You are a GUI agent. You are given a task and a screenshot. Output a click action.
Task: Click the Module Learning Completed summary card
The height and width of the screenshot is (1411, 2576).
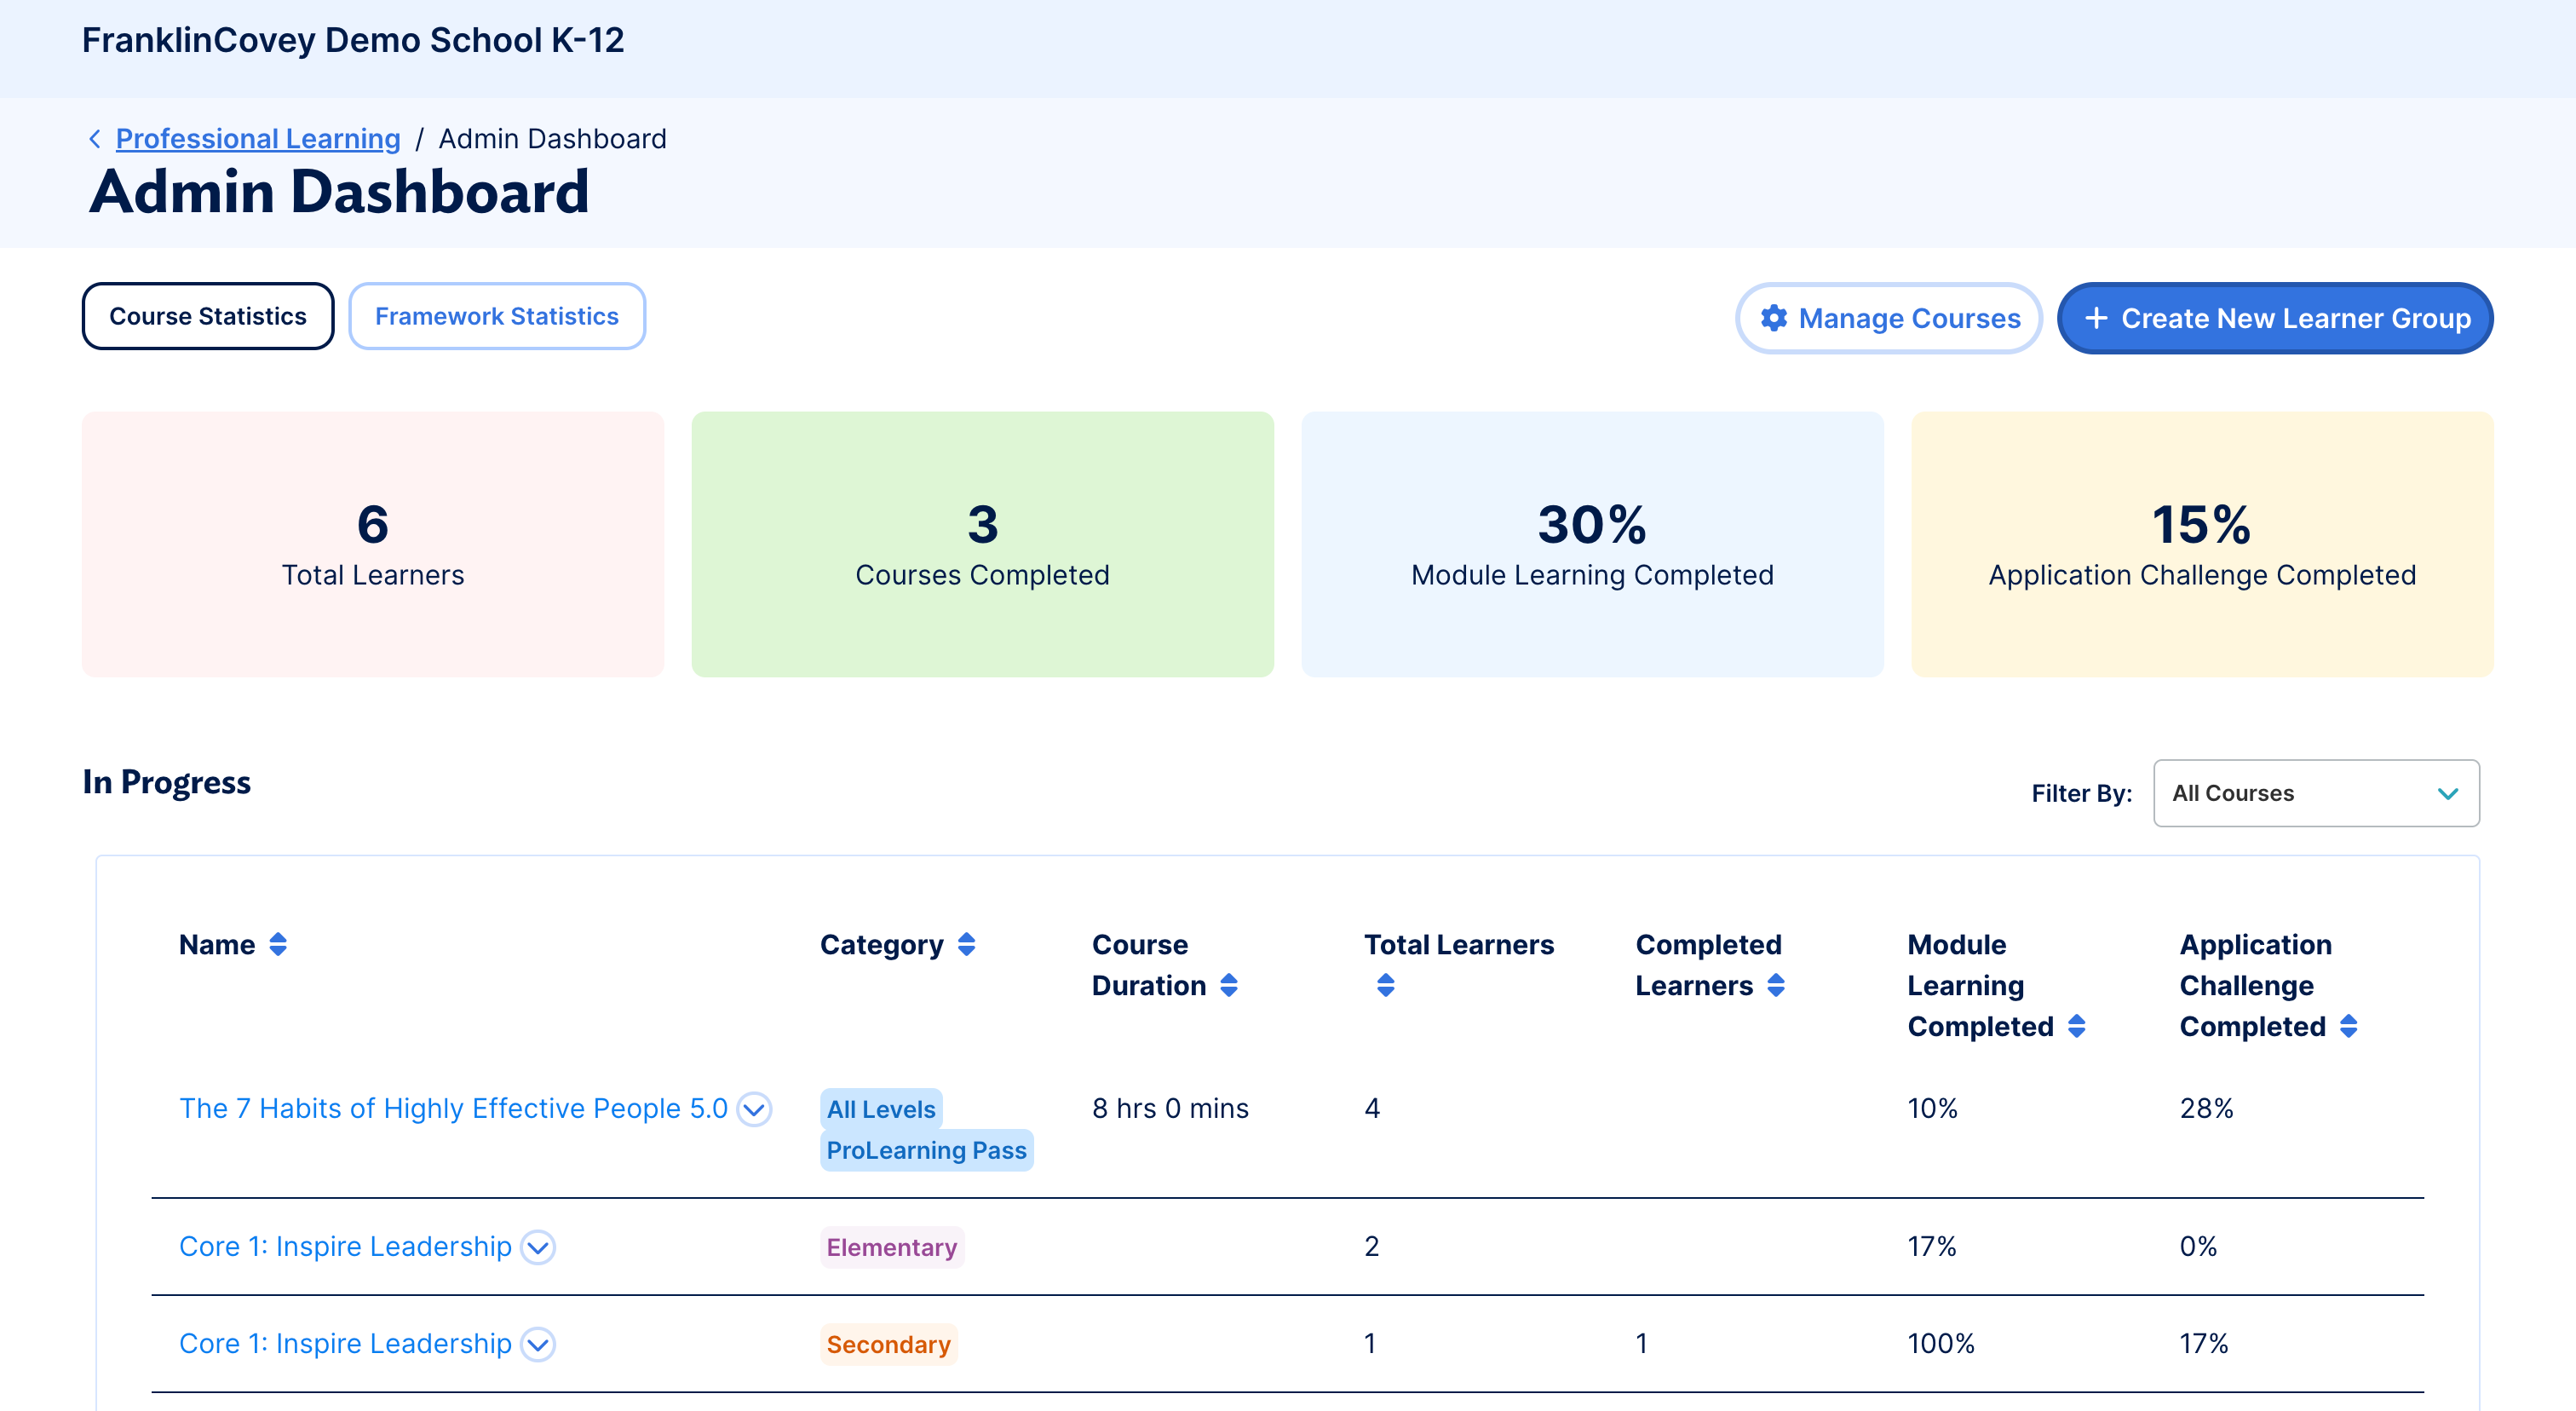[1593, 544]
